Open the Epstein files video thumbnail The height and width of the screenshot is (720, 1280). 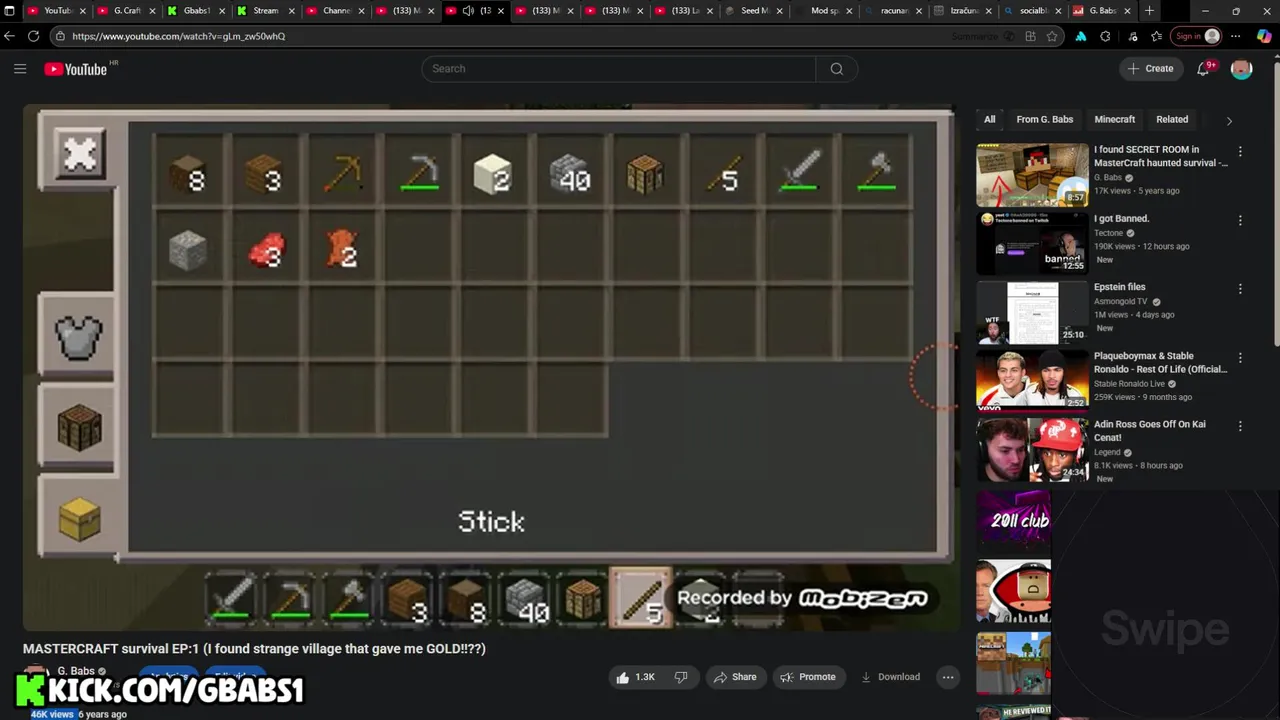(1032, 312)
